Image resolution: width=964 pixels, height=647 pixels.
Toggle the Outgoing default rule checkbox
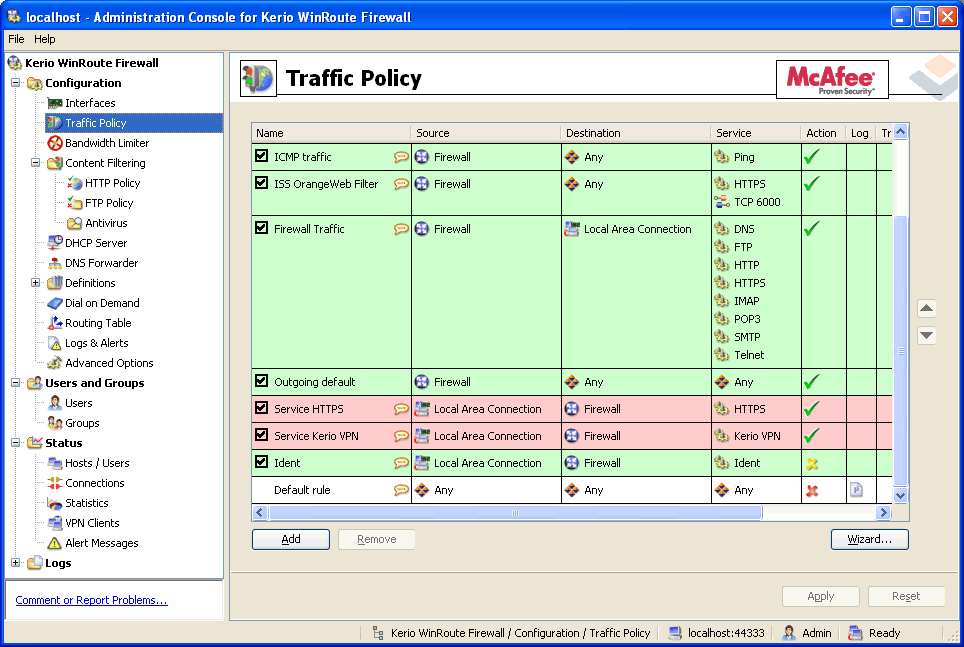(x=261, y=381)
